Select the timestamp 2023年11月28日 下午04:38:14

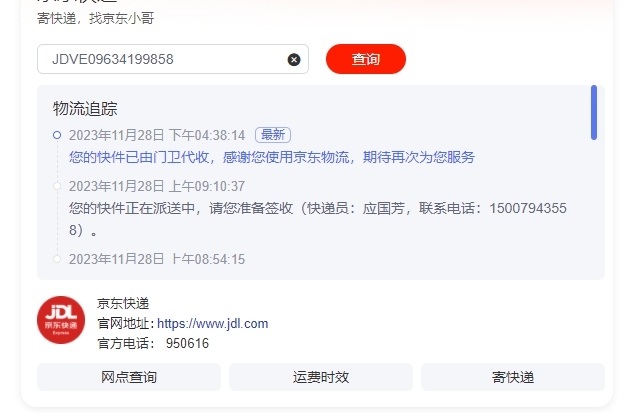click(157, 135)
